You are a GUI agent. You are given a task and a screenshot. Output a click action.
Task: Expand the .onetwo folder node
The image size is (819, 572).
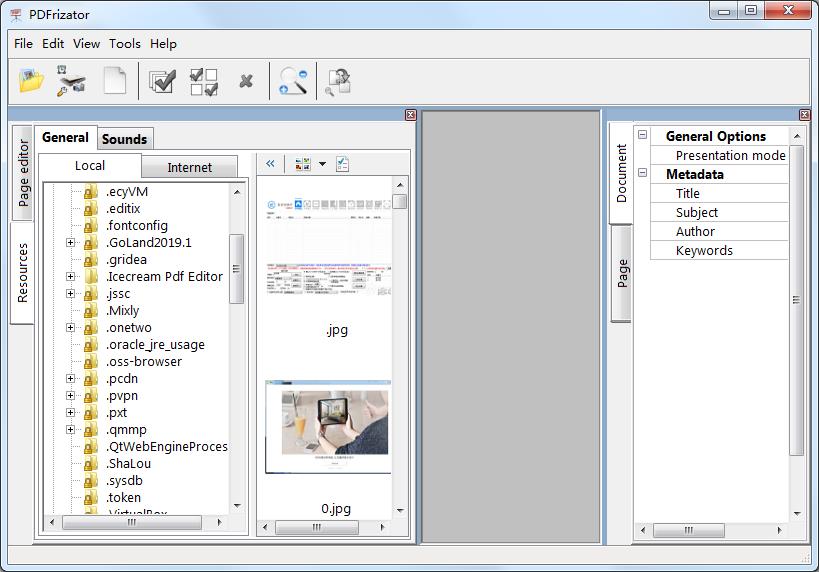[x=70, y=328]
